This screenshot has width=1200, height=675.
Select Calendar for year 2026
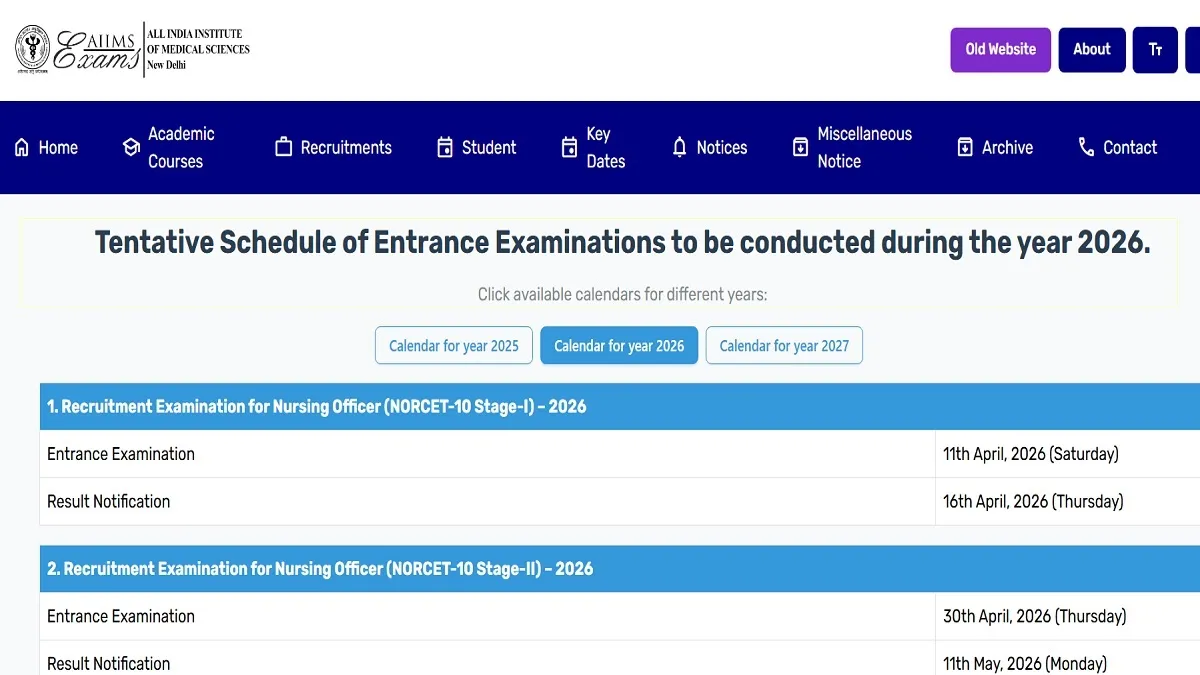pos(619,346)
